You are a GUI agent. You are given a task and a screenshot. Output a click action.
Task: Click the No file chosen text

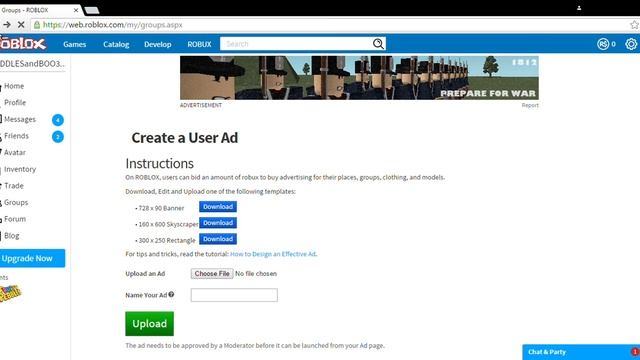(256, 273)
